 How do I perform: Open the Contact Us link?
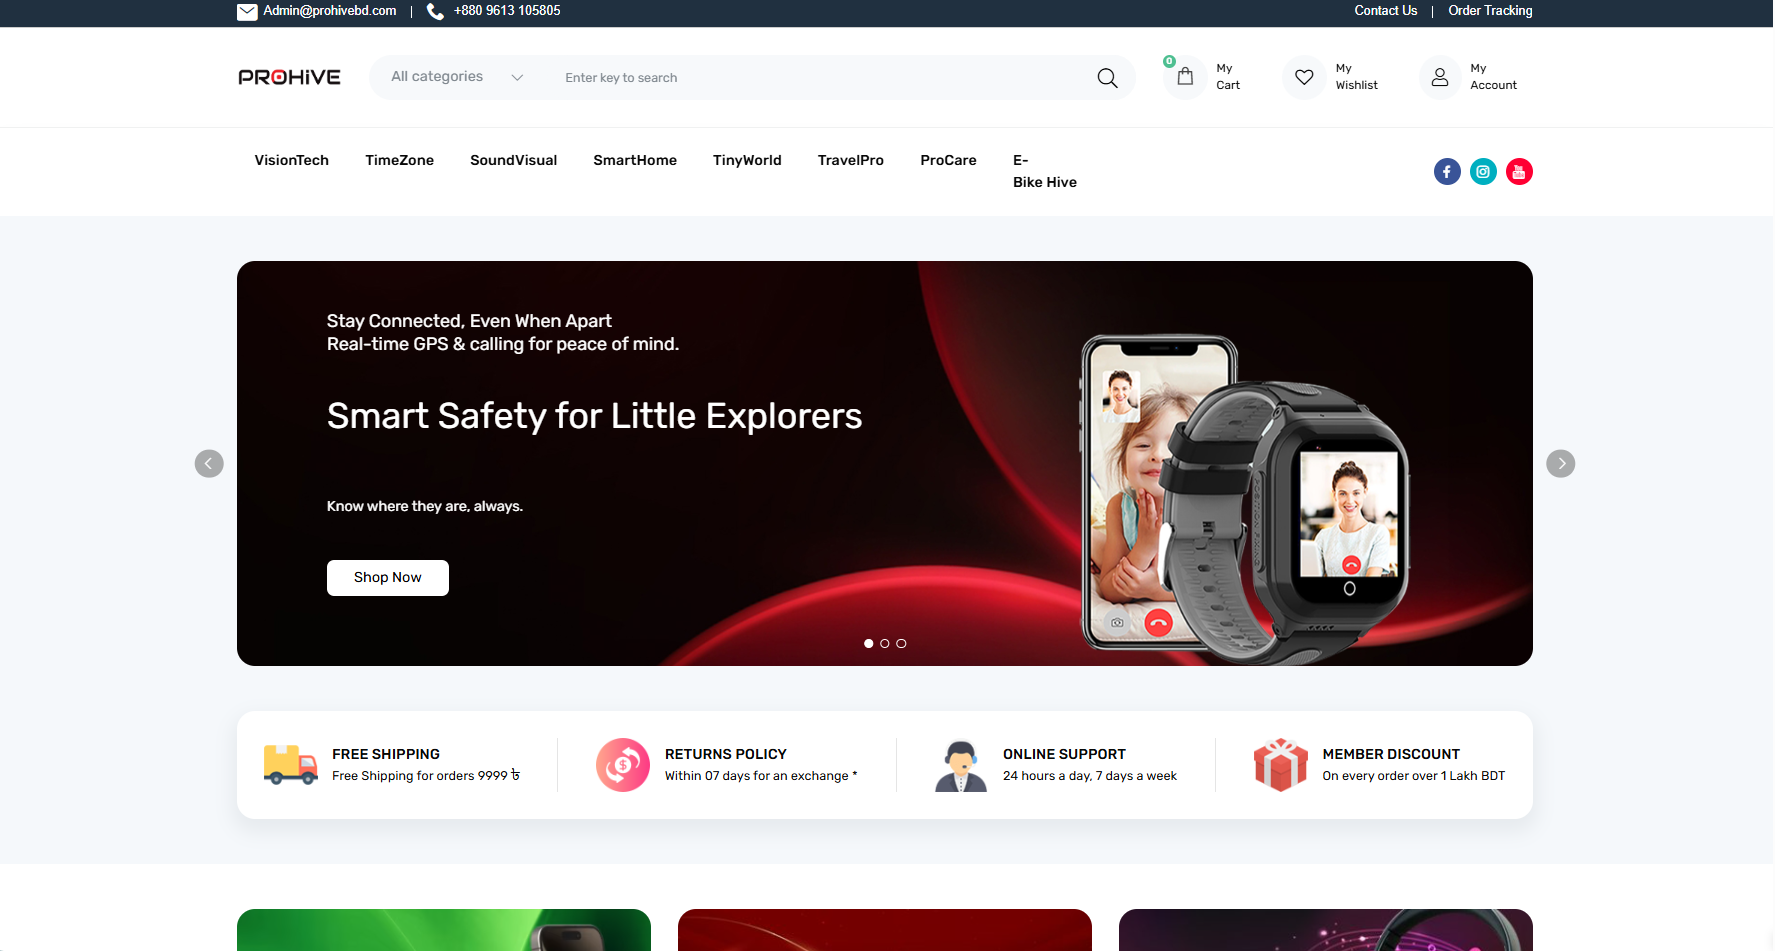click(x=1386, y=11)
